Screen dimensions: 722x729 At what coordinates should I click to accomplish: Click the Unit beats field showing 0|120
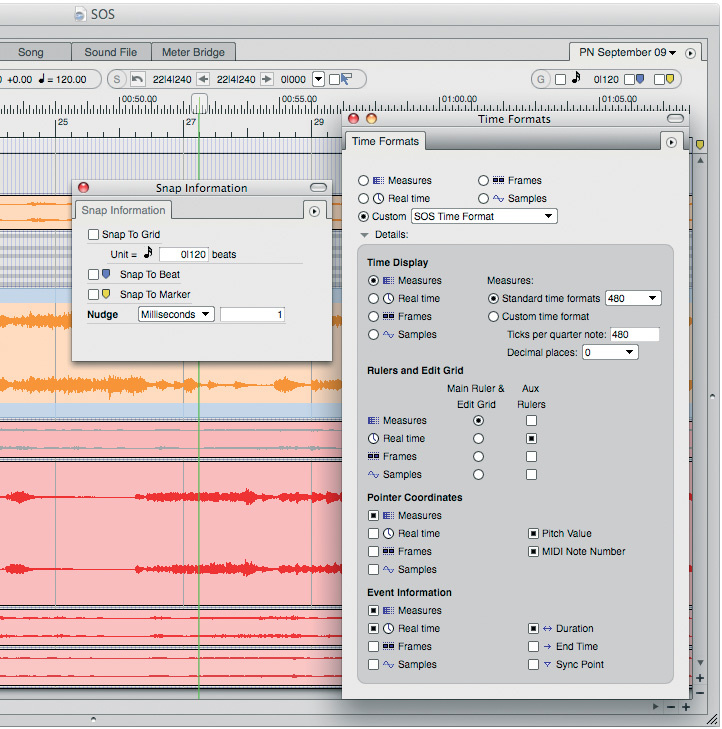tap(184, 254)
